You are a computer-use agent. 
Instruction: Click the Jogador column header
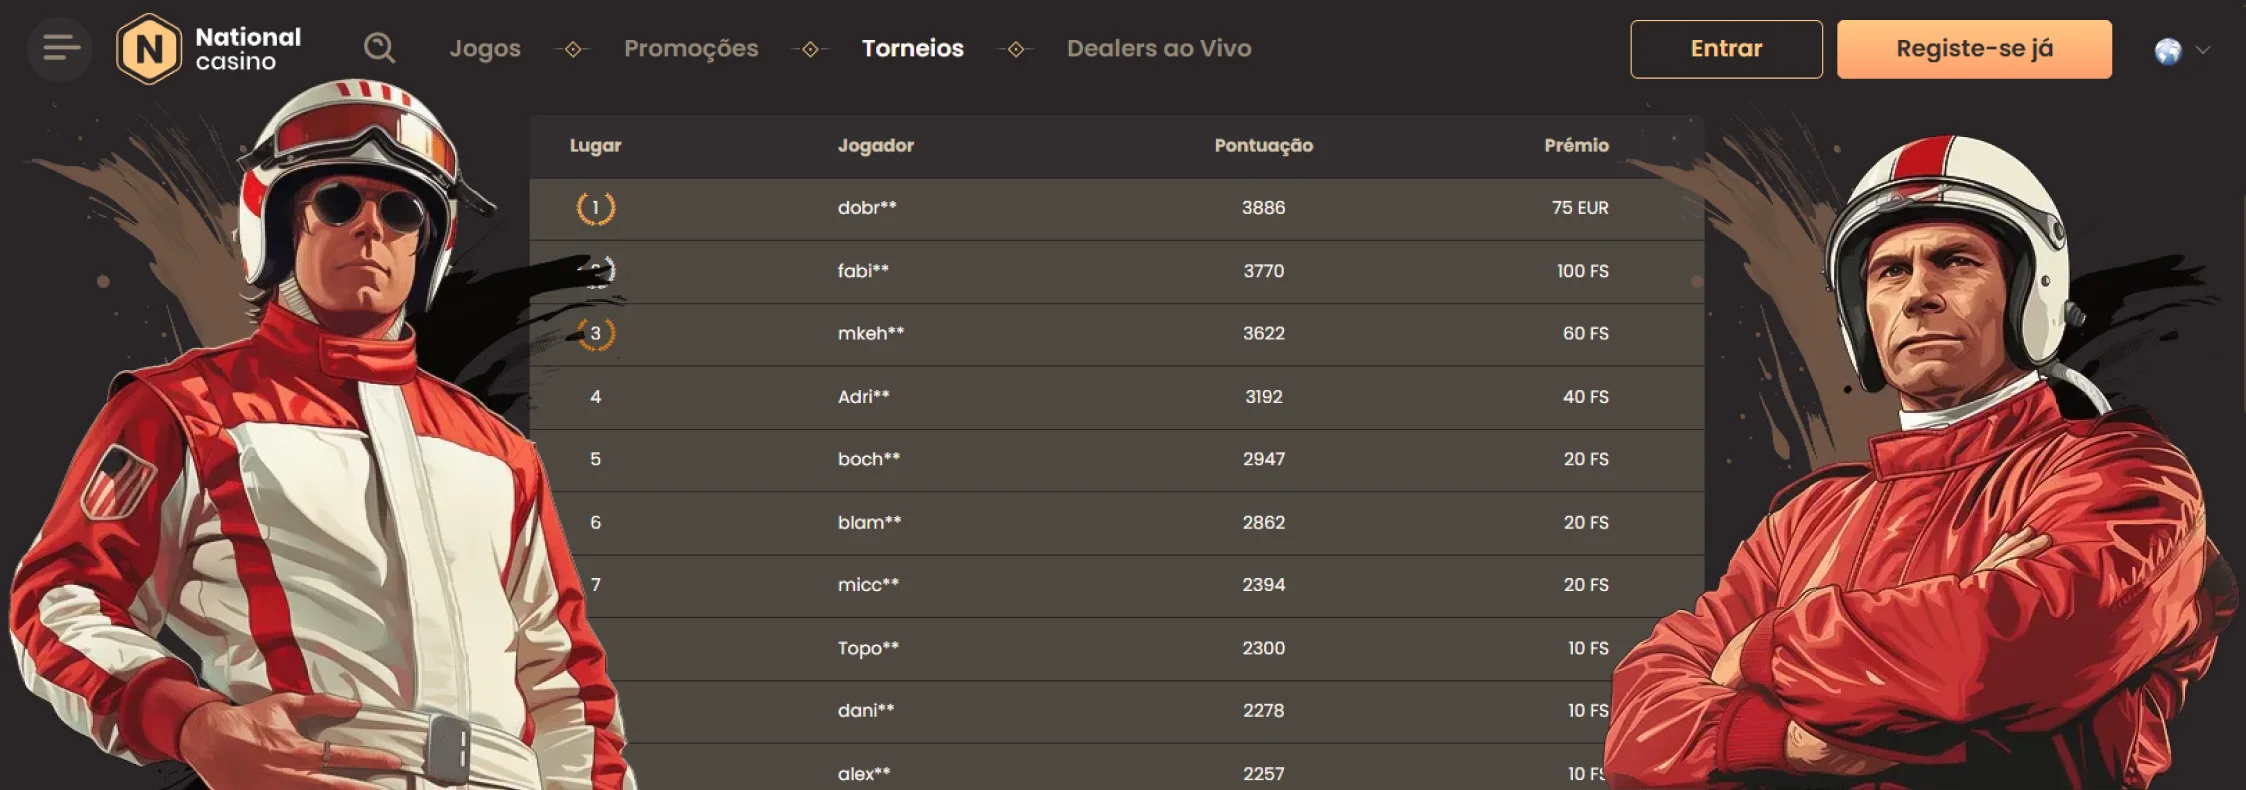pos(875,146)
